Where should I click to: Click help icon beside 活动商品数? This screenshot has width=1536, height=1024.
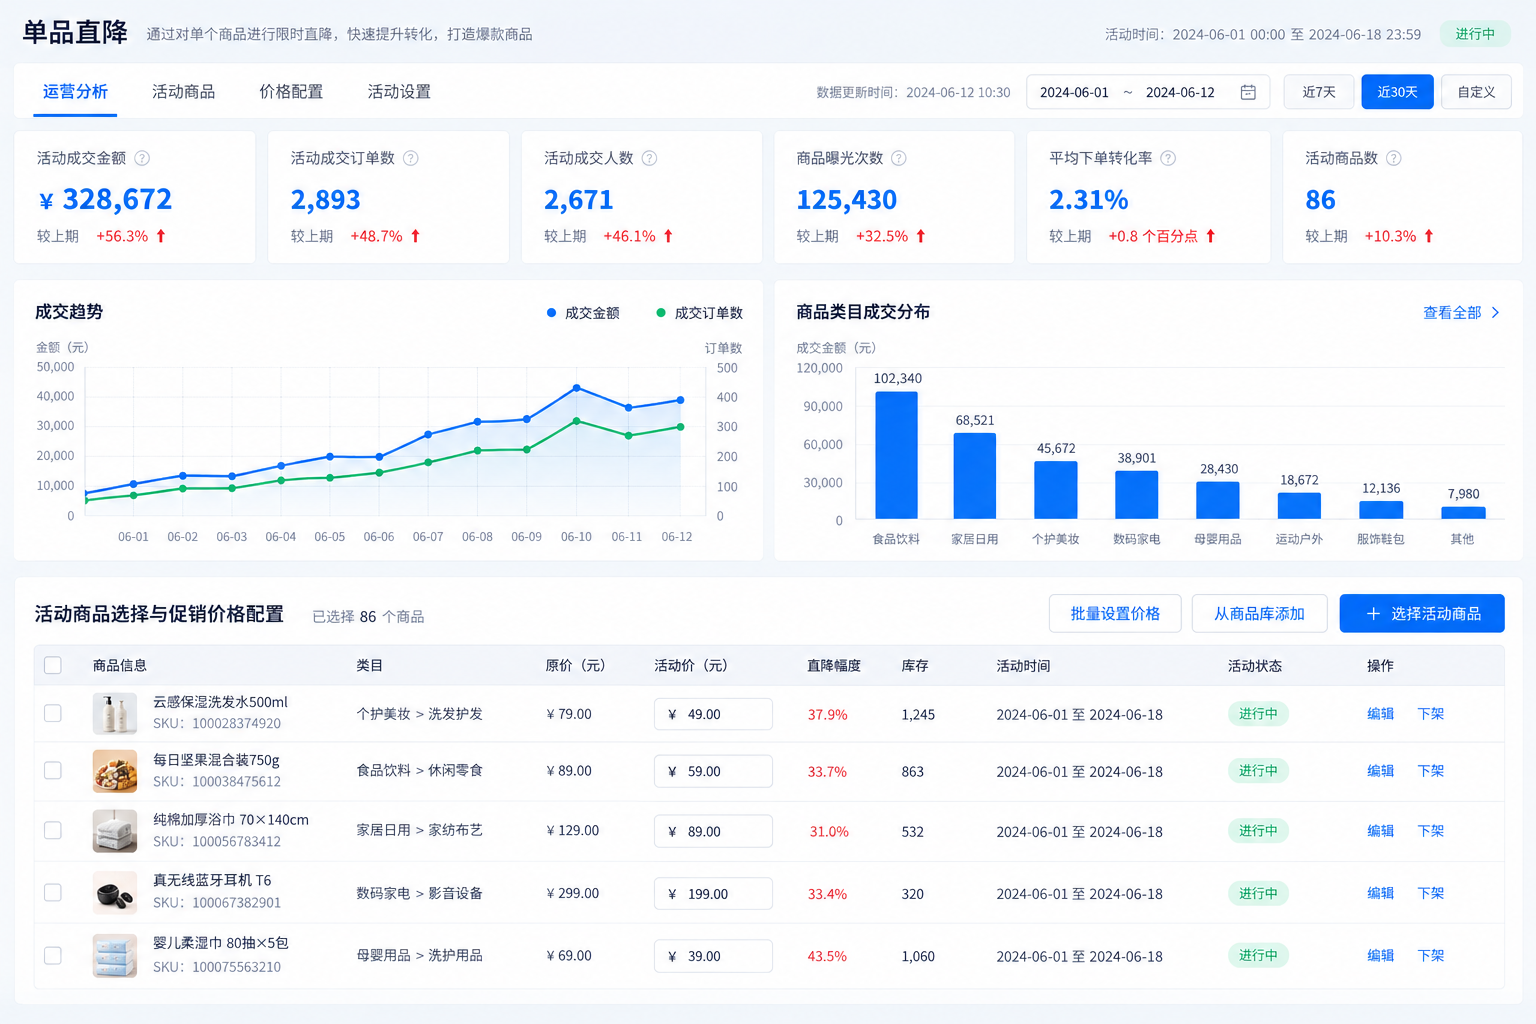1393,158
